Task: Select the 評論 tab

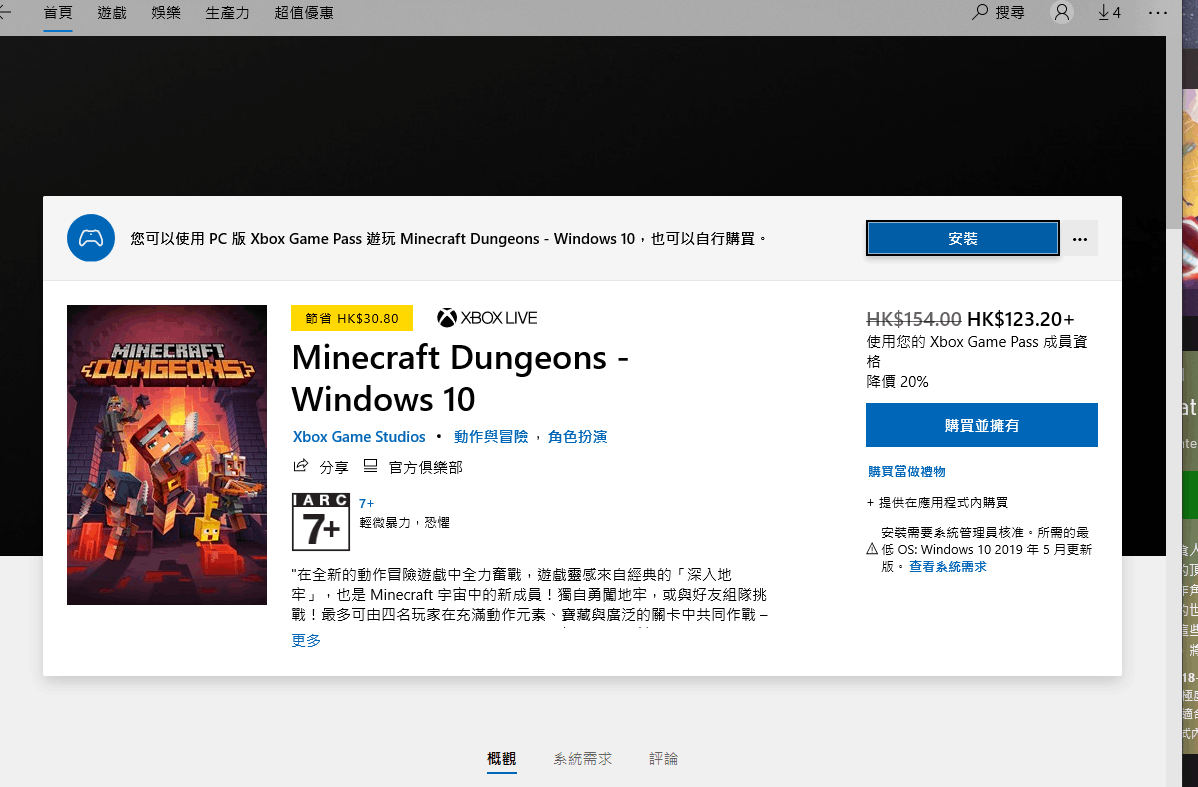Action: (663, 758)
